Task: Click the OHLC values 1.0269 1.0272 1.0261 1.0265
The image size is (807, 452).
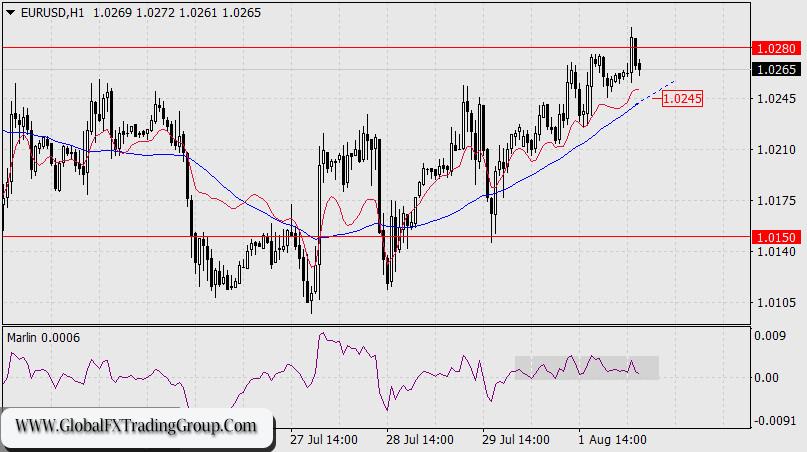Action: [x=177, y=13]
